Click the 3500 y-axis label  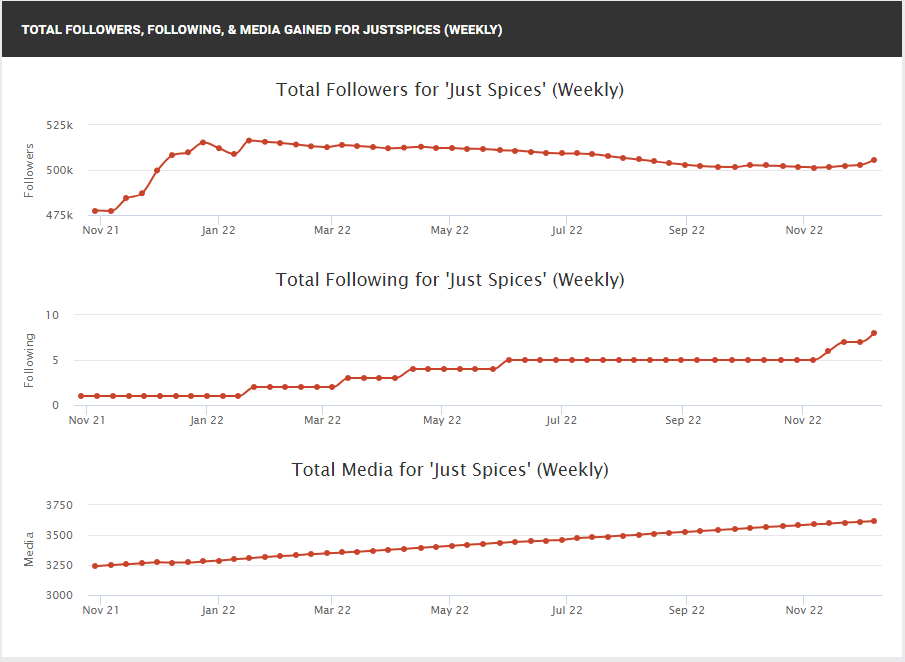coord(59,535)
